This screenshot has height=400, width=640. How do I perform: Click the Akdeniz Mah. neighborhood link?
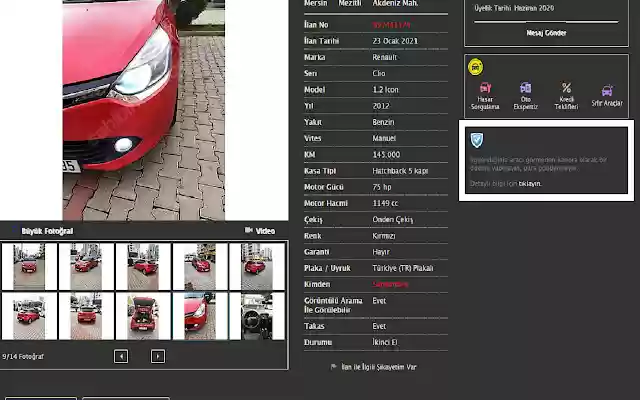coord(396,3)
